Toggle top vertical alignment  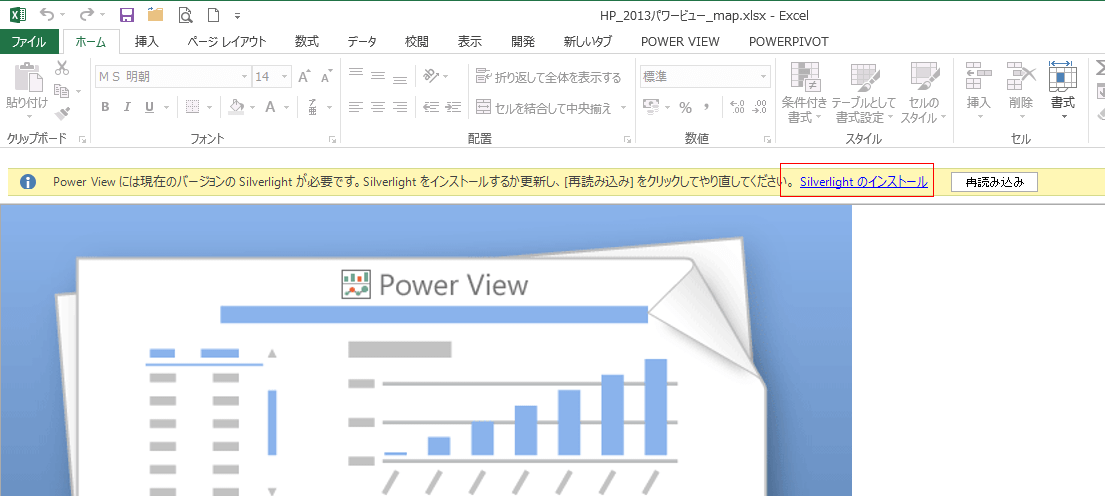pyautogui.click(x=356, y=75)
